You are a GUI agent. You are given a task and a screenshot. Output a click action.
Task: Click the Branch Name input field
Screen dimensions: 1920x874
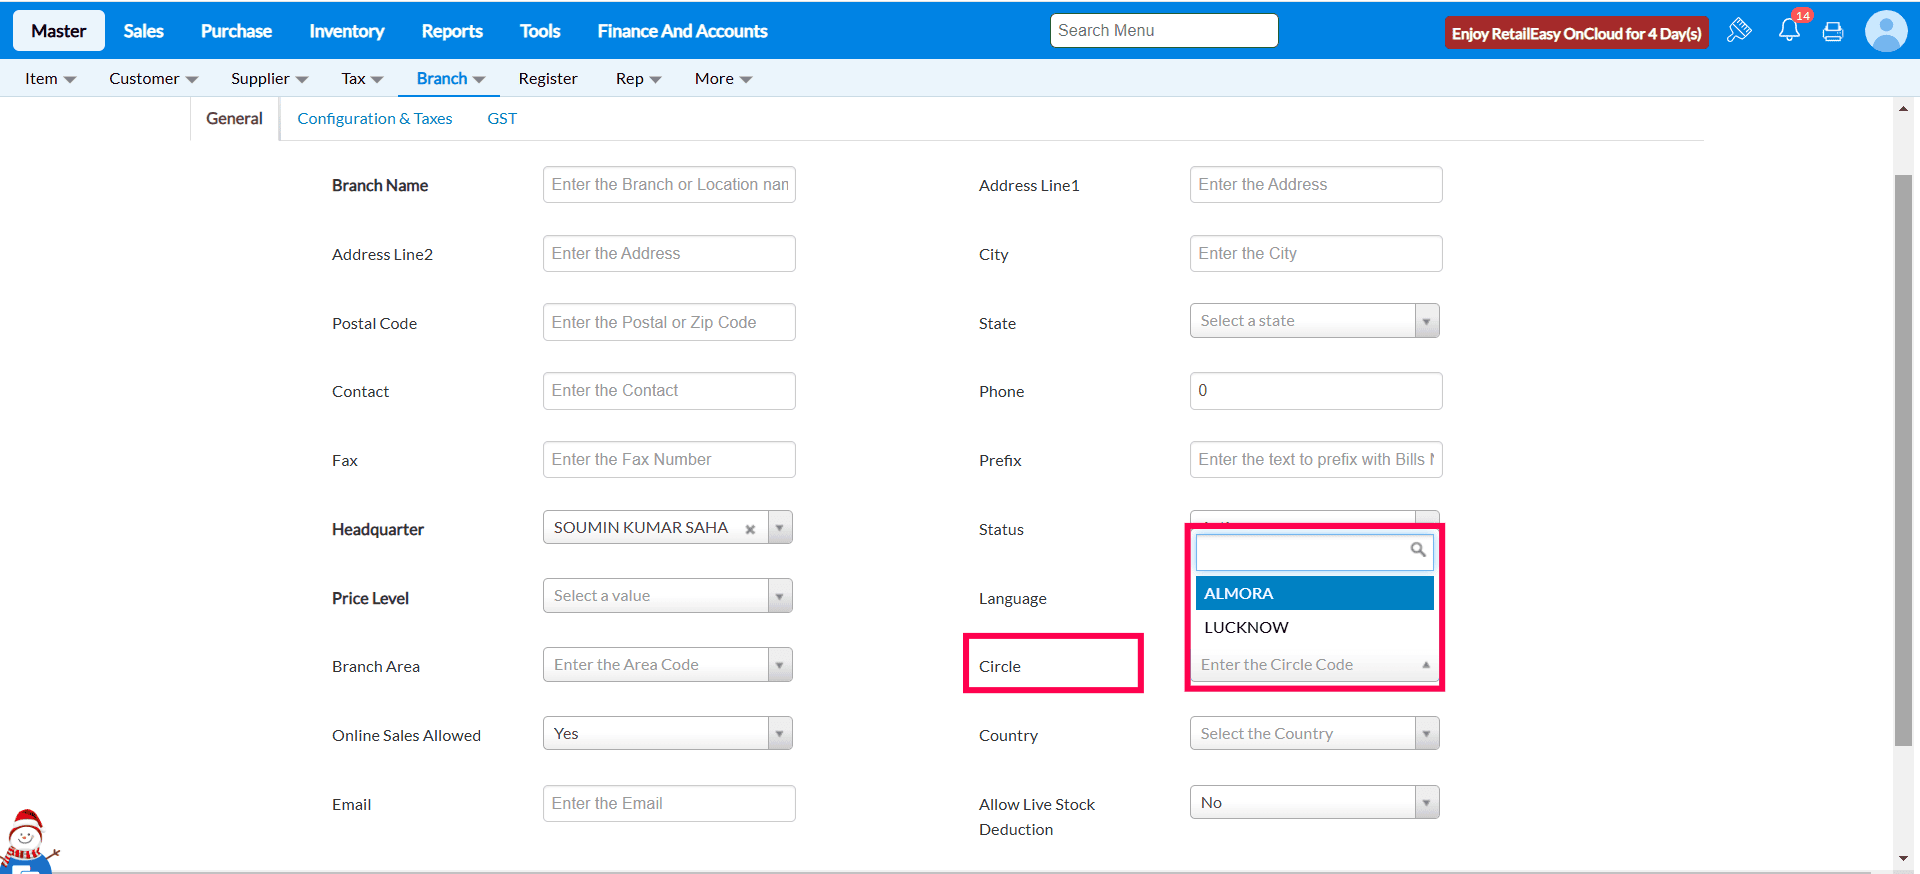tap(669, 185)
